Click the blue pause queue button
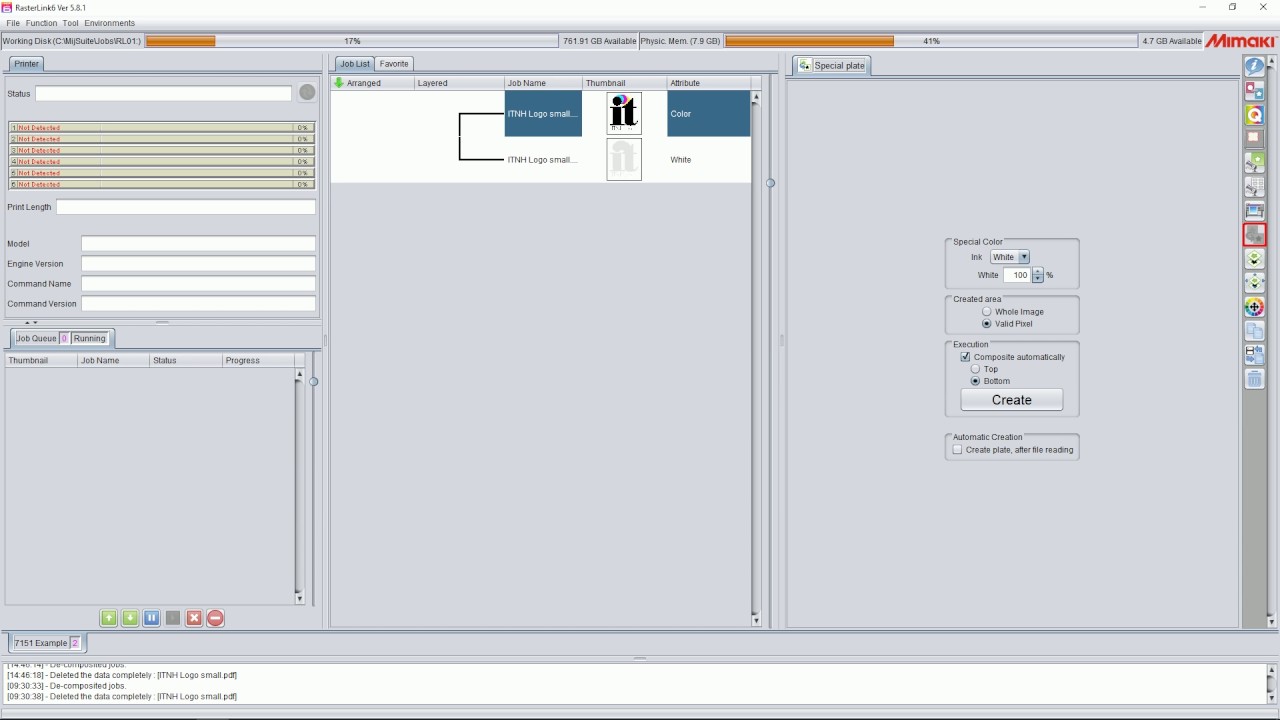 click(x=151, y=618)
